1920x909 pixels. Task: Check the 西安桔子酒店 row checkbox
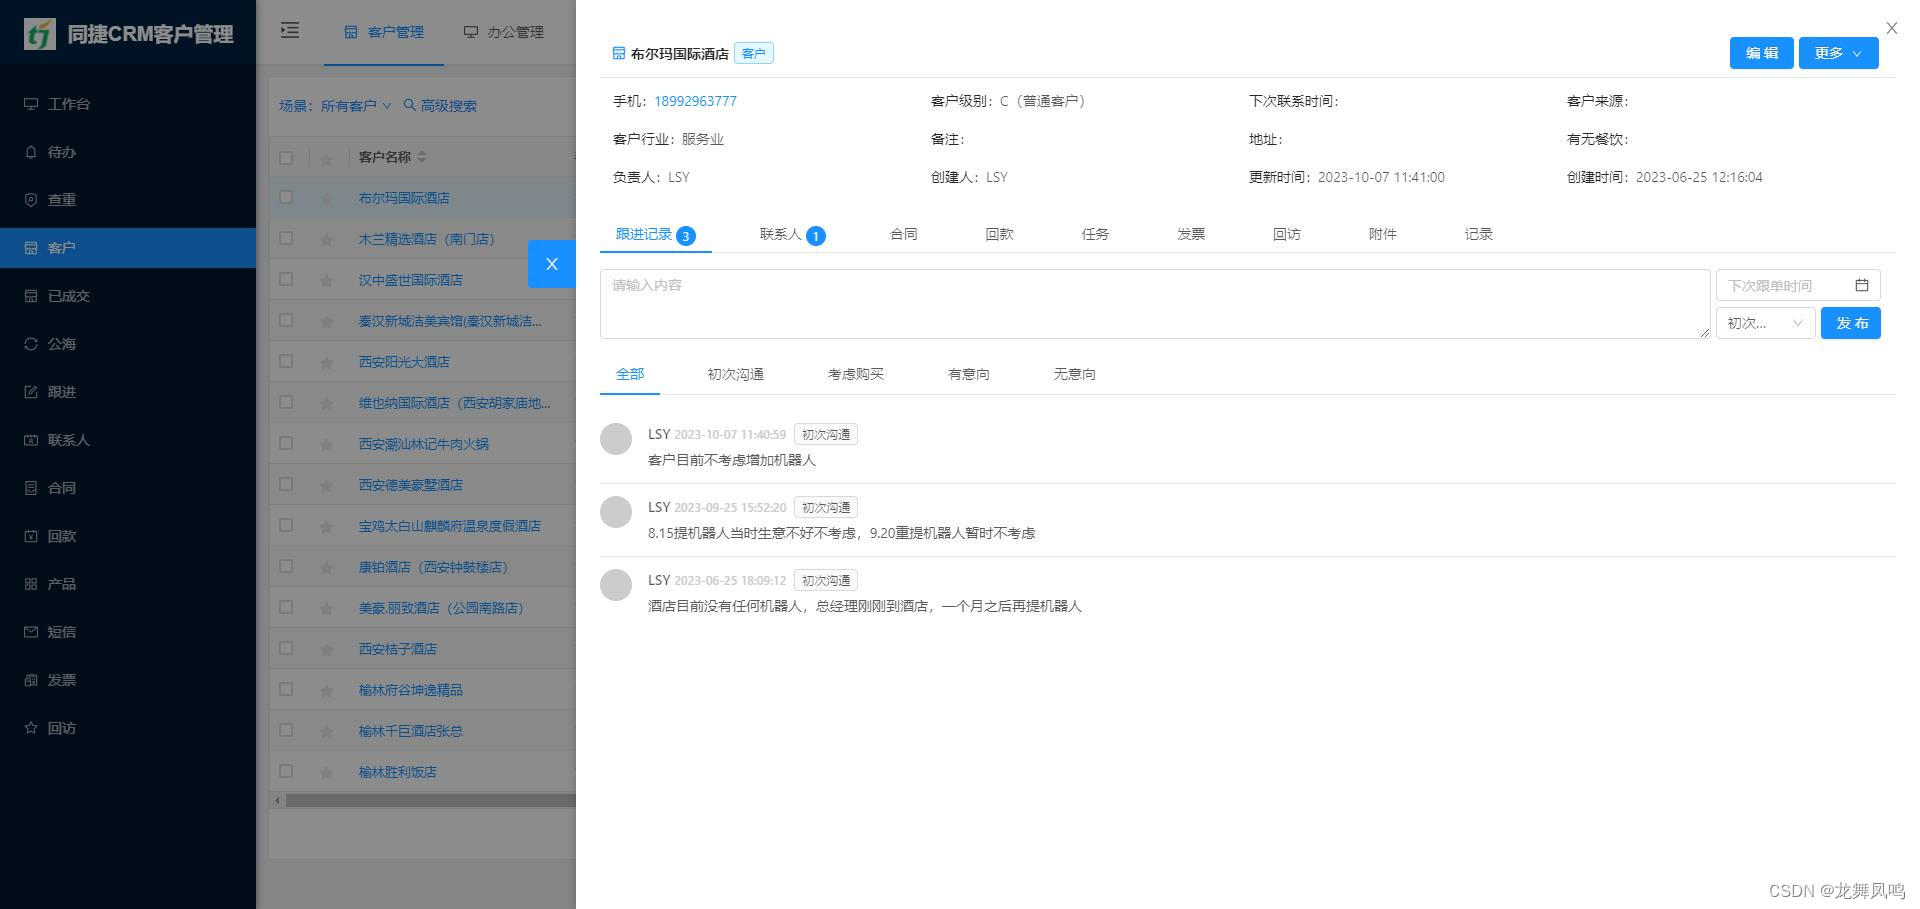(x=286, y=649)
